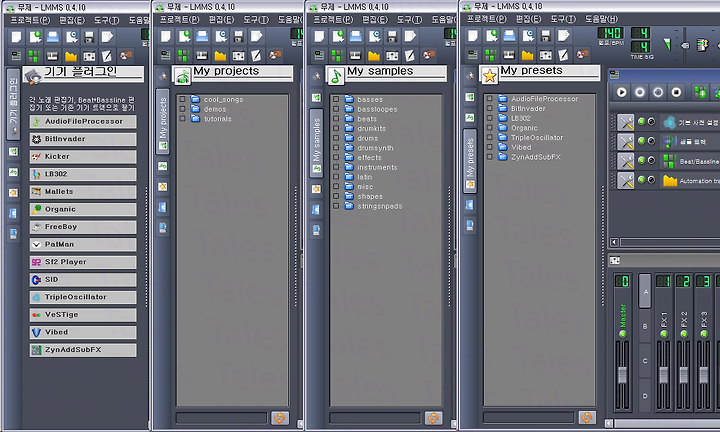The height and width of the screenshot is (432, 720).
Task: Solo the Beat/Bassline track
Action: pos(651,160)
